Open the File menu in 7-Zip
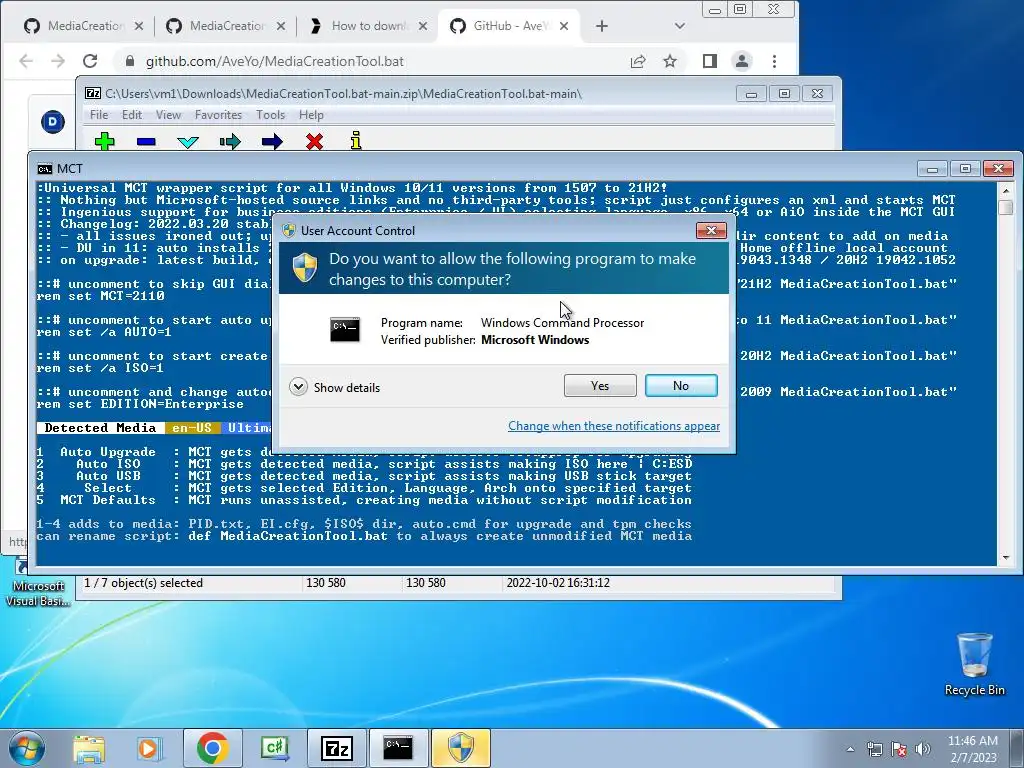1024x768 pixels. tap(99, 115)
